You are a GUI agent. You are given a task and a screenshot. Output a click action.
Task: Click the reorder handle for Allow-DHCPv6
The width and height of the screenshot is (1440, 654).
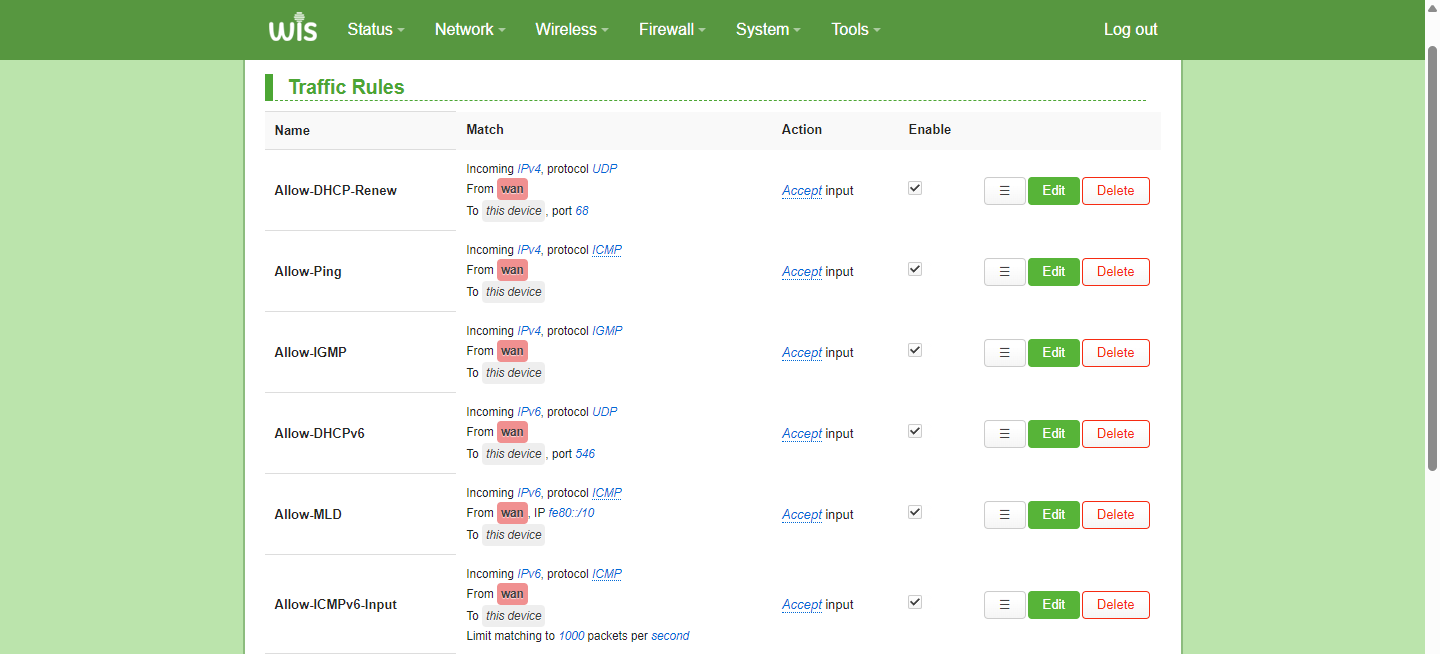(x=1005, y=434)
